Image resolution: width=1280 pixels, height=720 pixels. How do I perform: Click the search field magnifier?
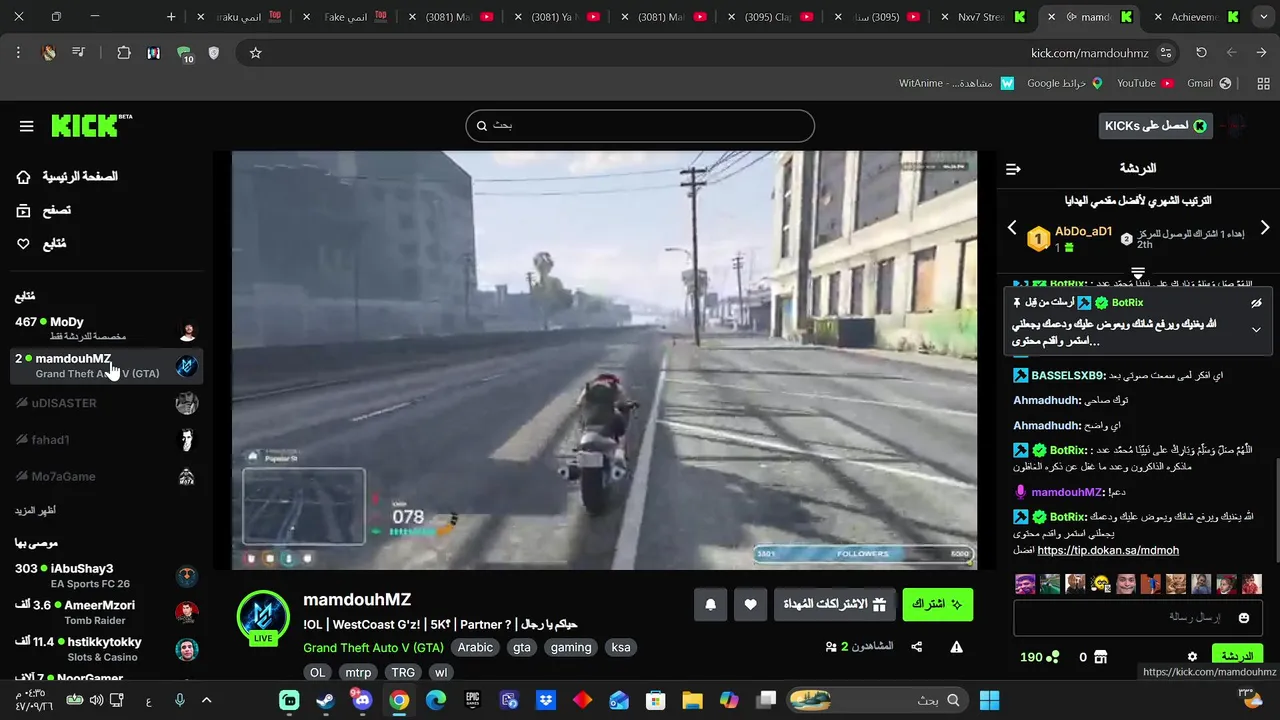tap(482, 126)
